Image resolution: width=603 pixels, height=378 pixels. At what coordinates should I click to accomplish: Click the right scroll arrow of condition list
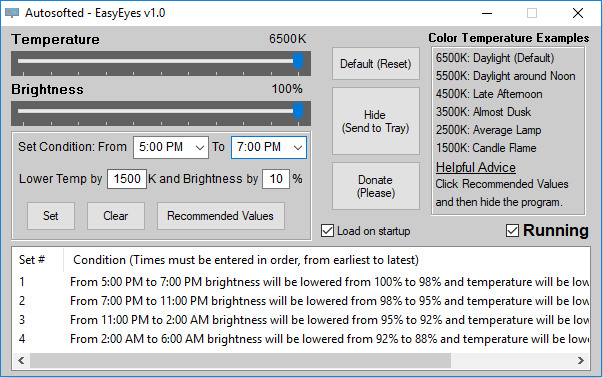pyautogui.click(x=581, y=360)
